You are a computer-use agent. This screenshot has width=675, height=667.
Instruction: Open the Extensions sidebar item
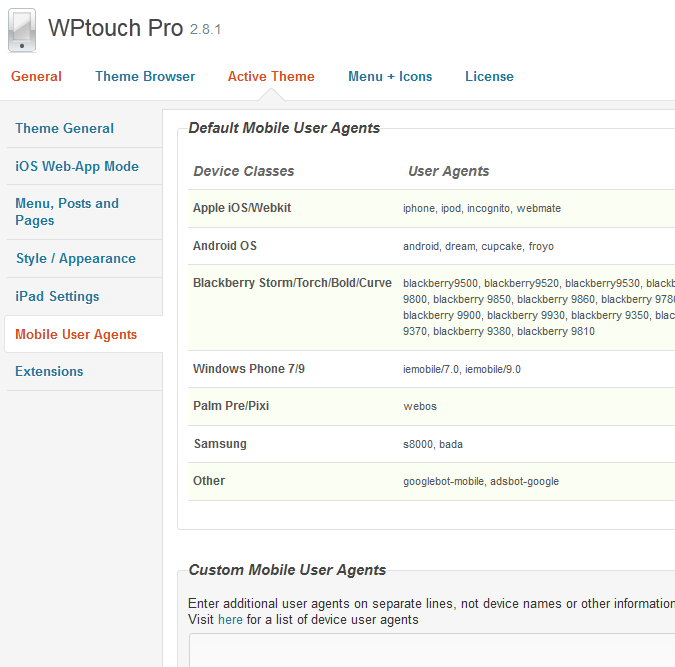(x=49, y=371)
